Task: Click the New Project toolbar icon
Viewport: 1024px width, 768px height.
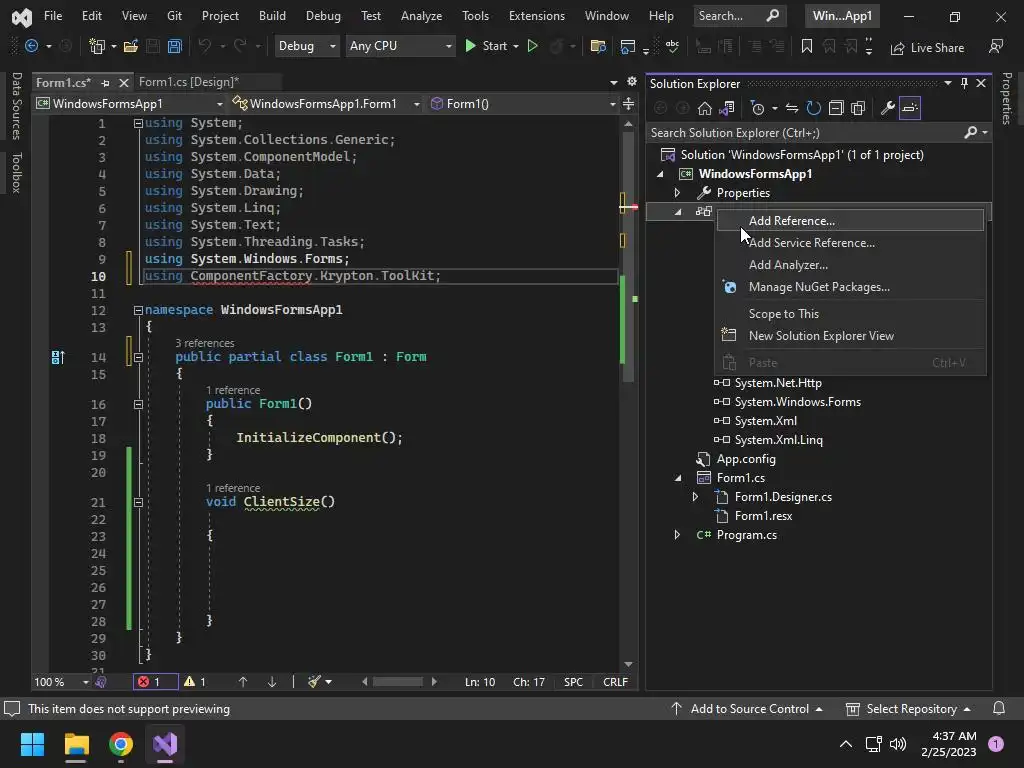Action: pos(97,46)
